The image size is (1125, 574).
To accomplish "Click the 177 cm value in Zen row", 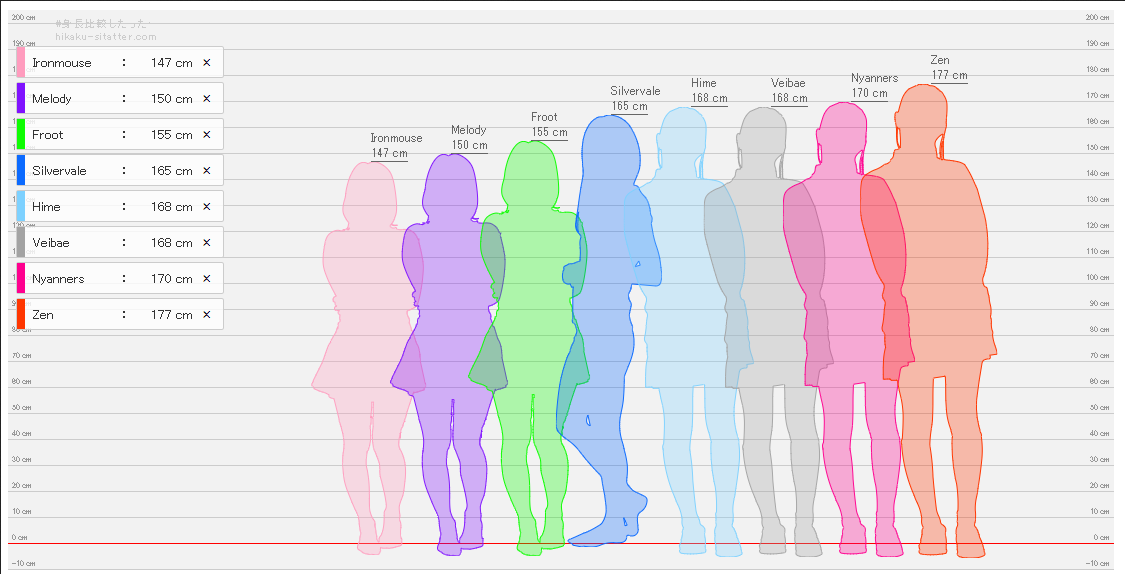I will 171,314.
